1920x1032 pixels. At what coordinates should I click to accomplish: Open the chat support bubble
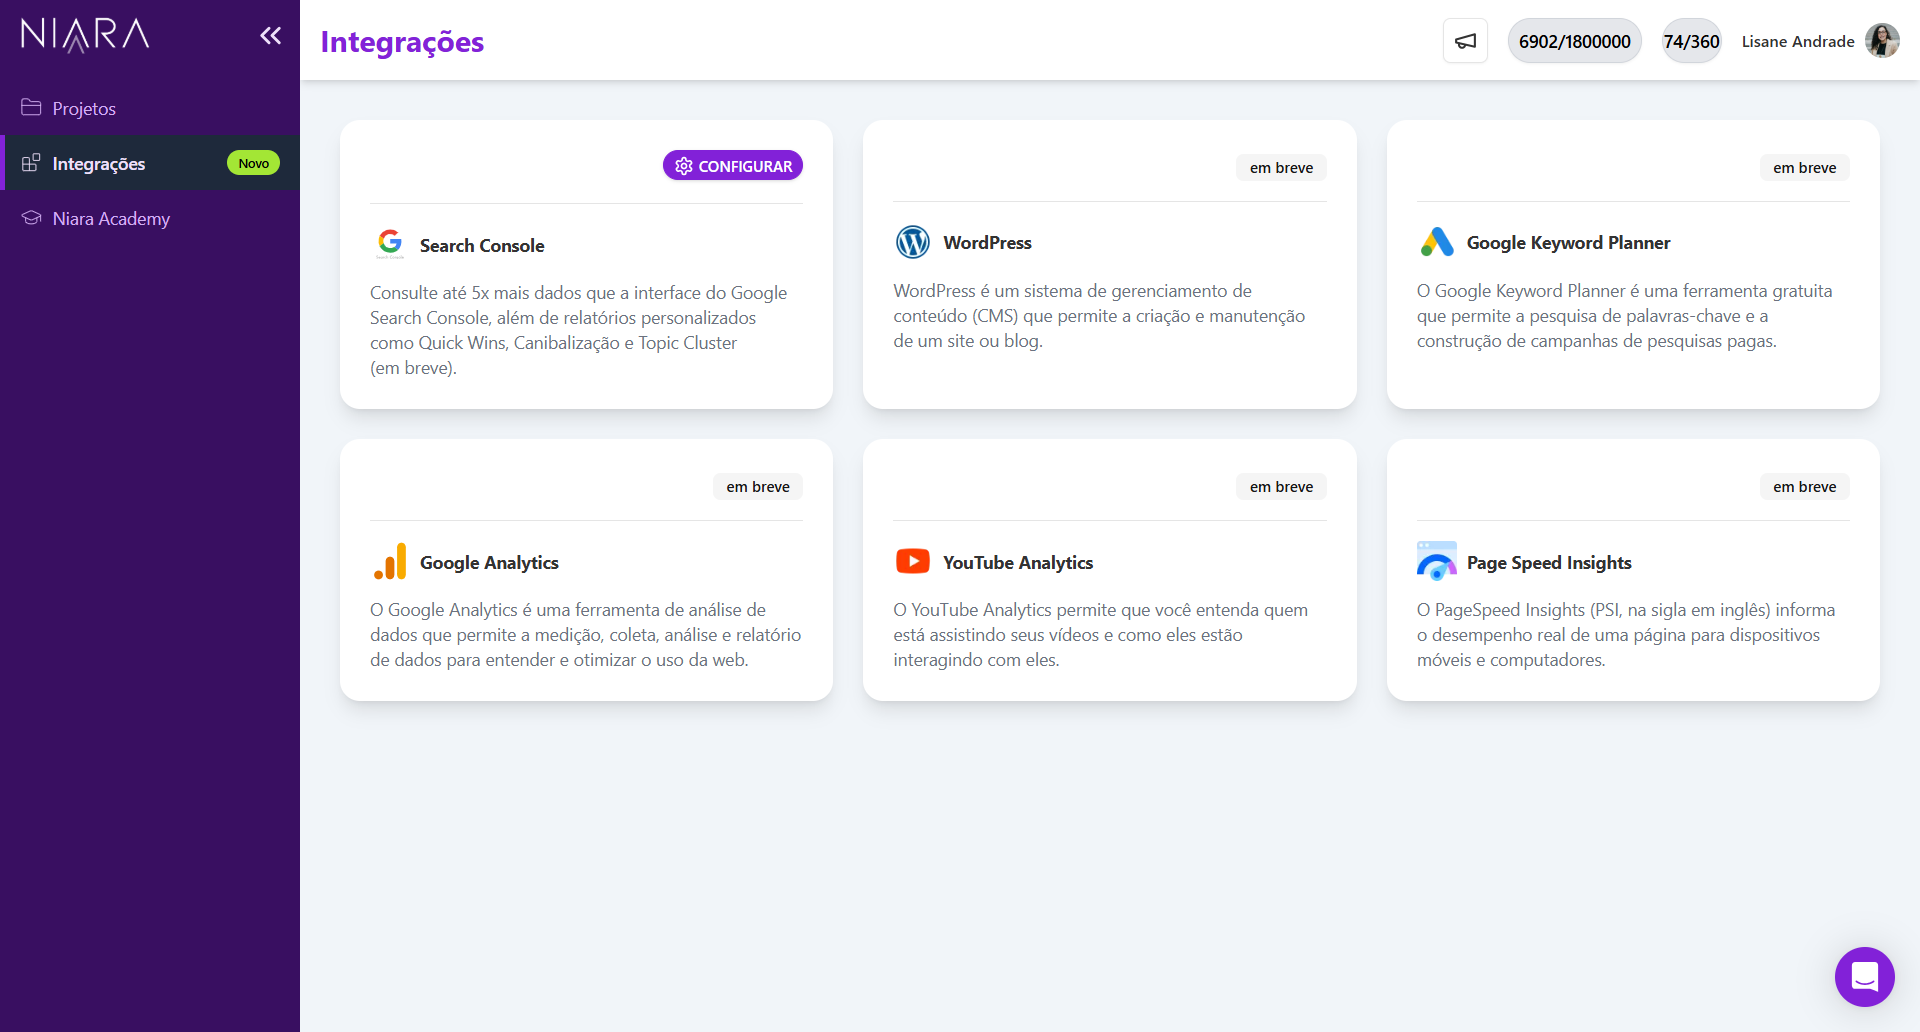click(x=1864, y=976)
